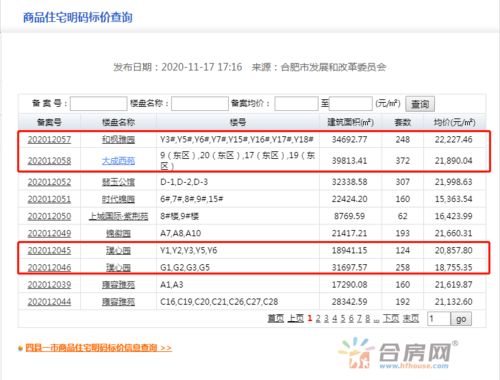Screen dimensions: 500x380
Task: Select page 7 in pagination
Action: (x=359, y=318)
